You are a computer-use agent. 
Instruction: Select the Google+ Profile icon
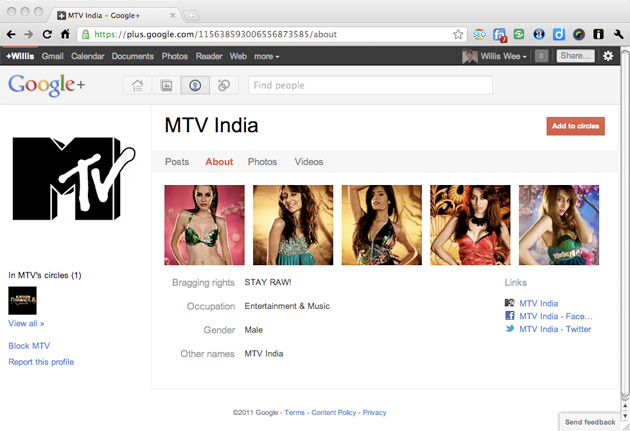(x=195, y=85)
